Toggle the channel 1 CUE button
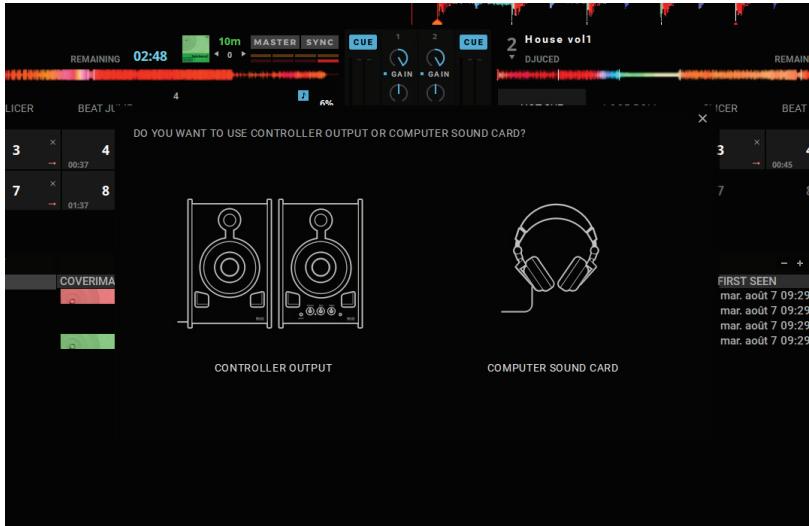 click(363, 42)
